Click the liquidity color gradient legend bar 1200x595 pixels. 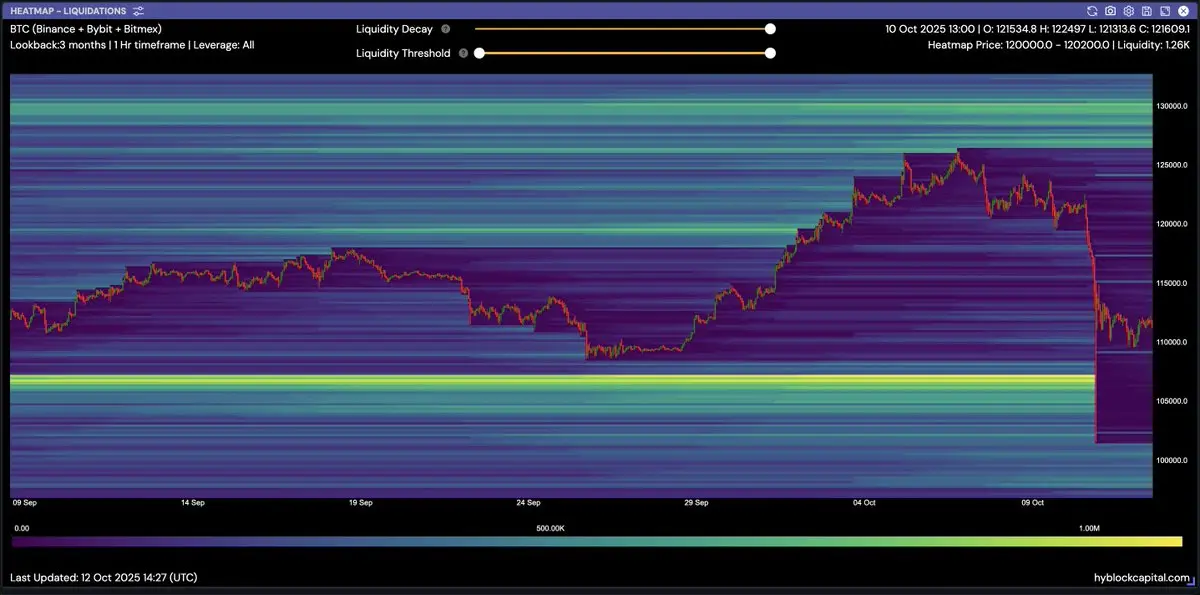click(x=597, y=541)
